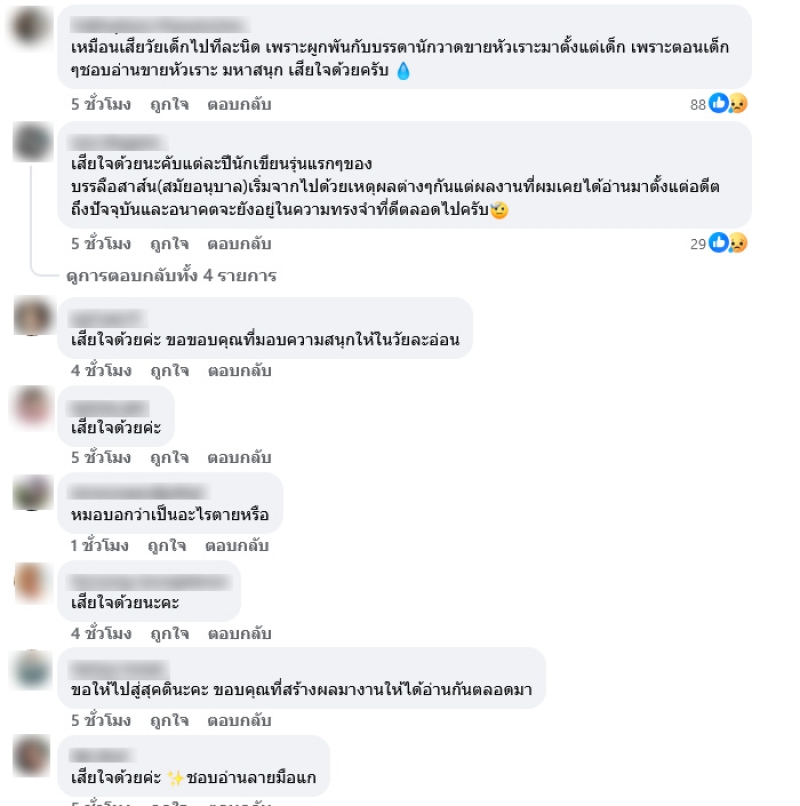Expand ดูการตอบกลับทั้ง 4 รายการ replies
The width and height of the screenshot is (800, 806).
(x=172, y=276)
